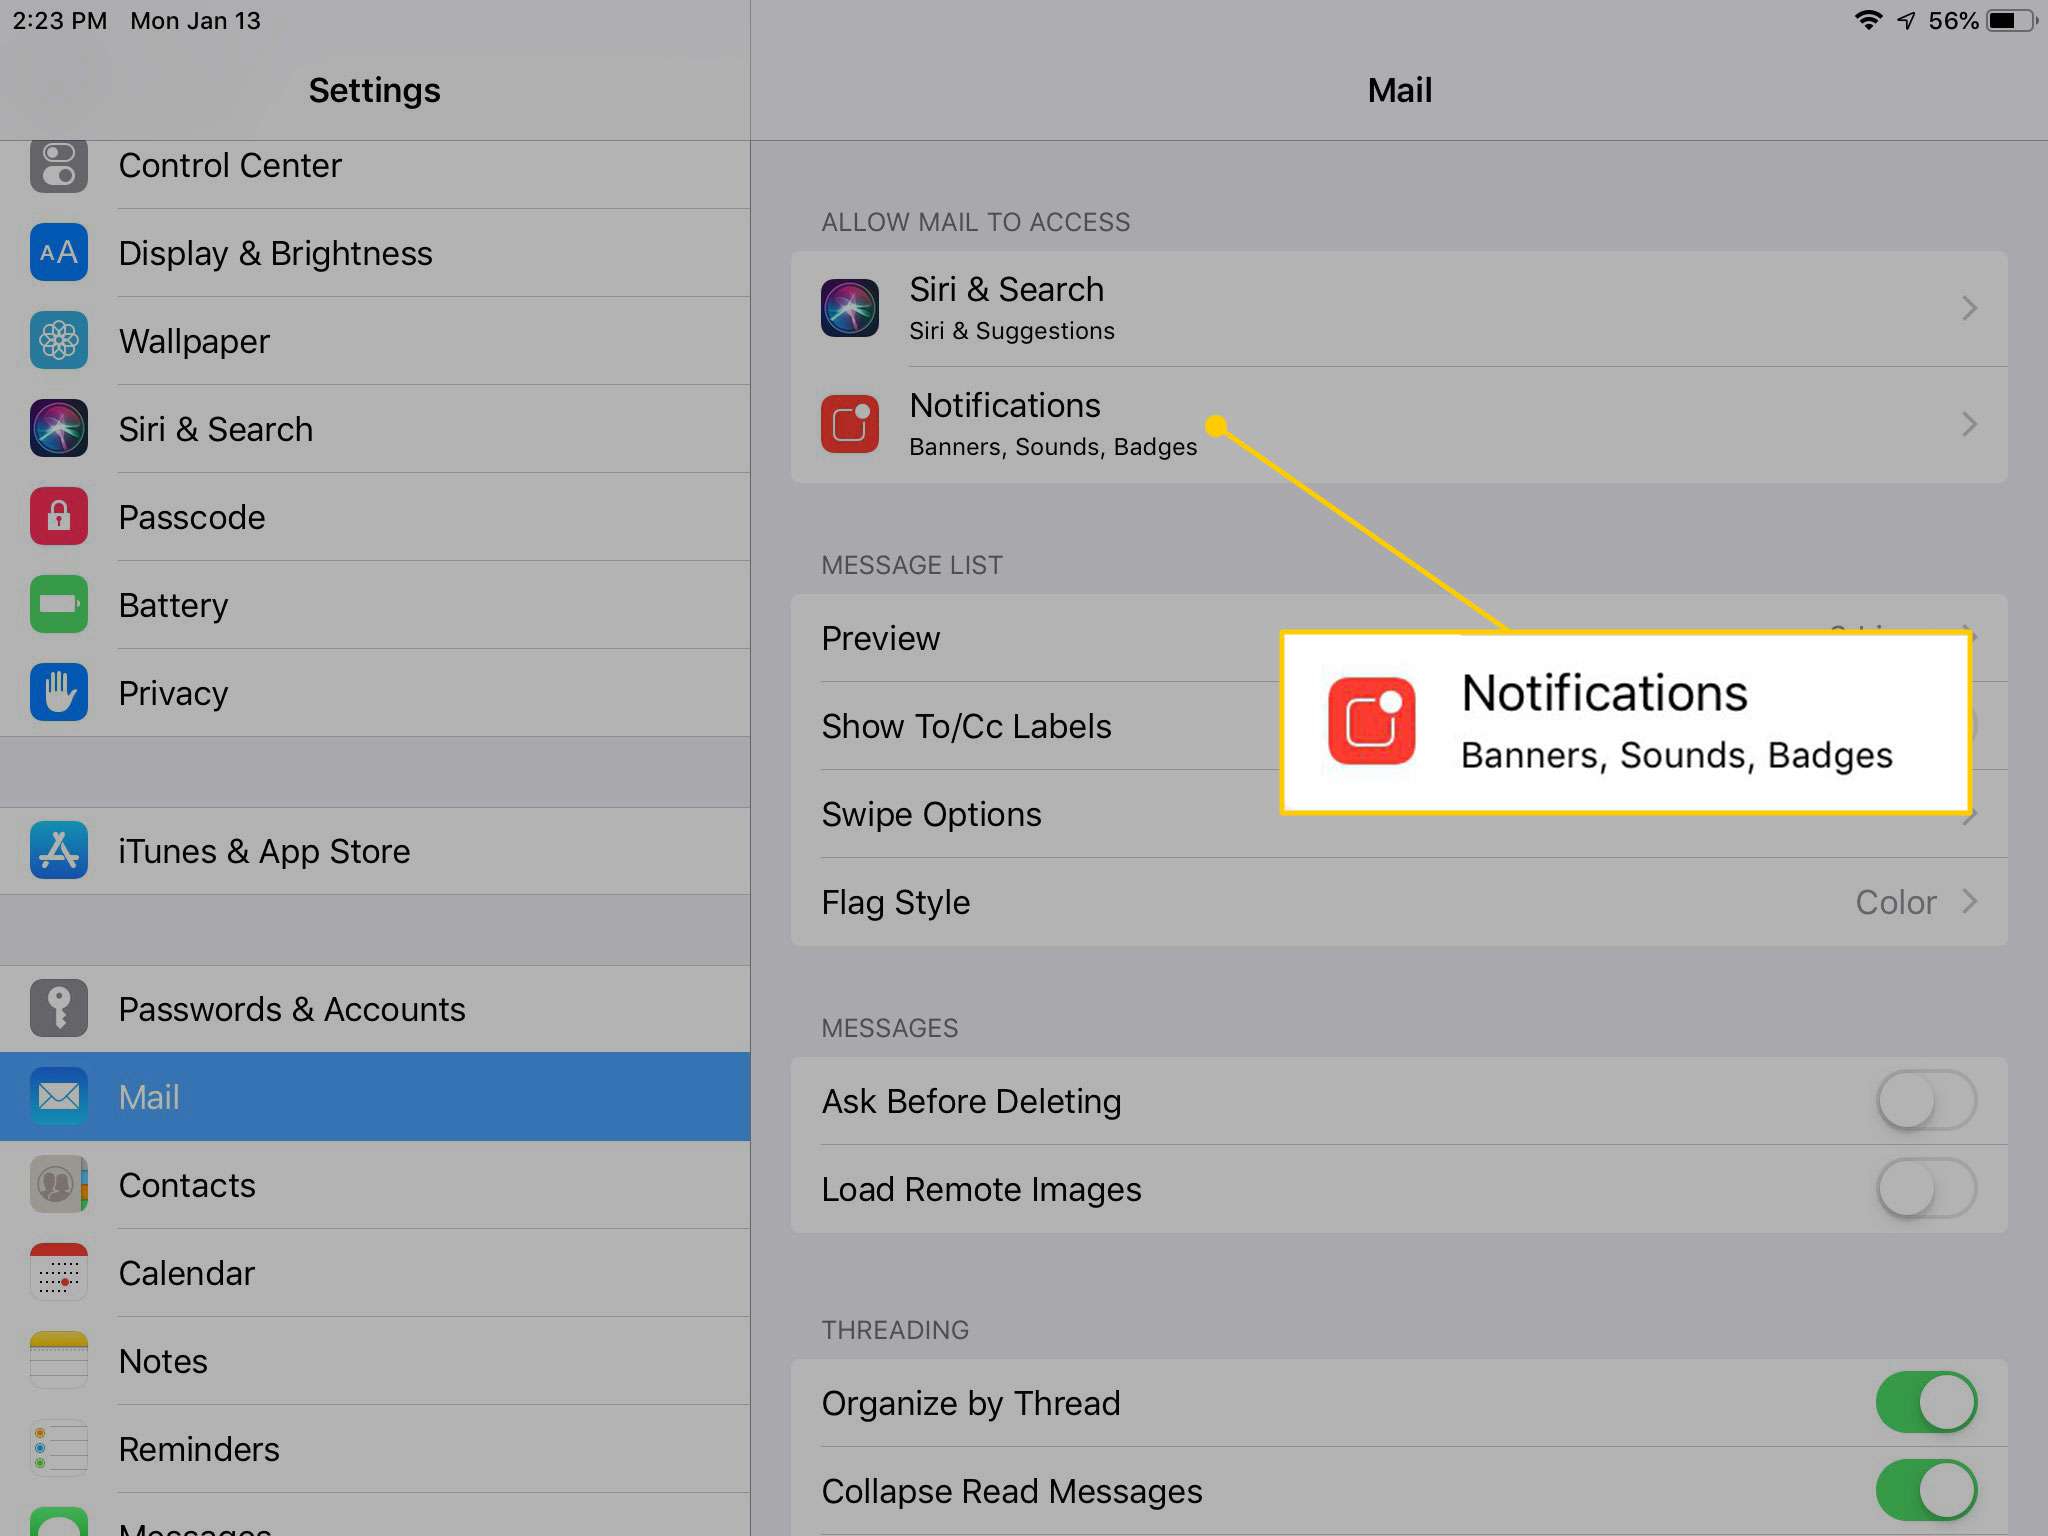The image size is (2048, 1536).
Task: Tap the Privacy hand icon
Action: pos(58,693)
